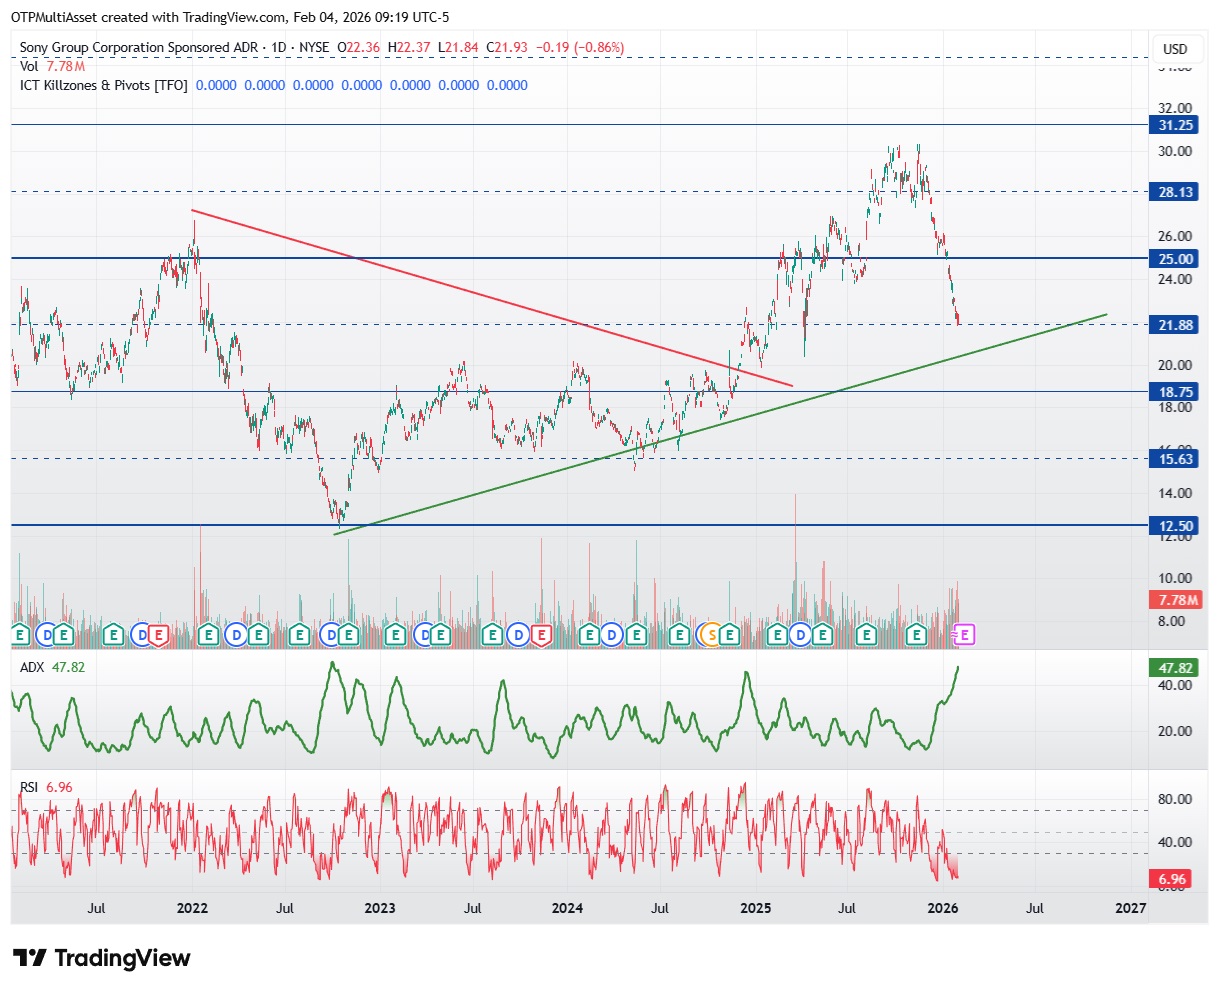Click the 80.00 tick on RSI axis
The width and height of the screenshot is (1219, 992).
pyautogui.click(x=1175, y=799)
